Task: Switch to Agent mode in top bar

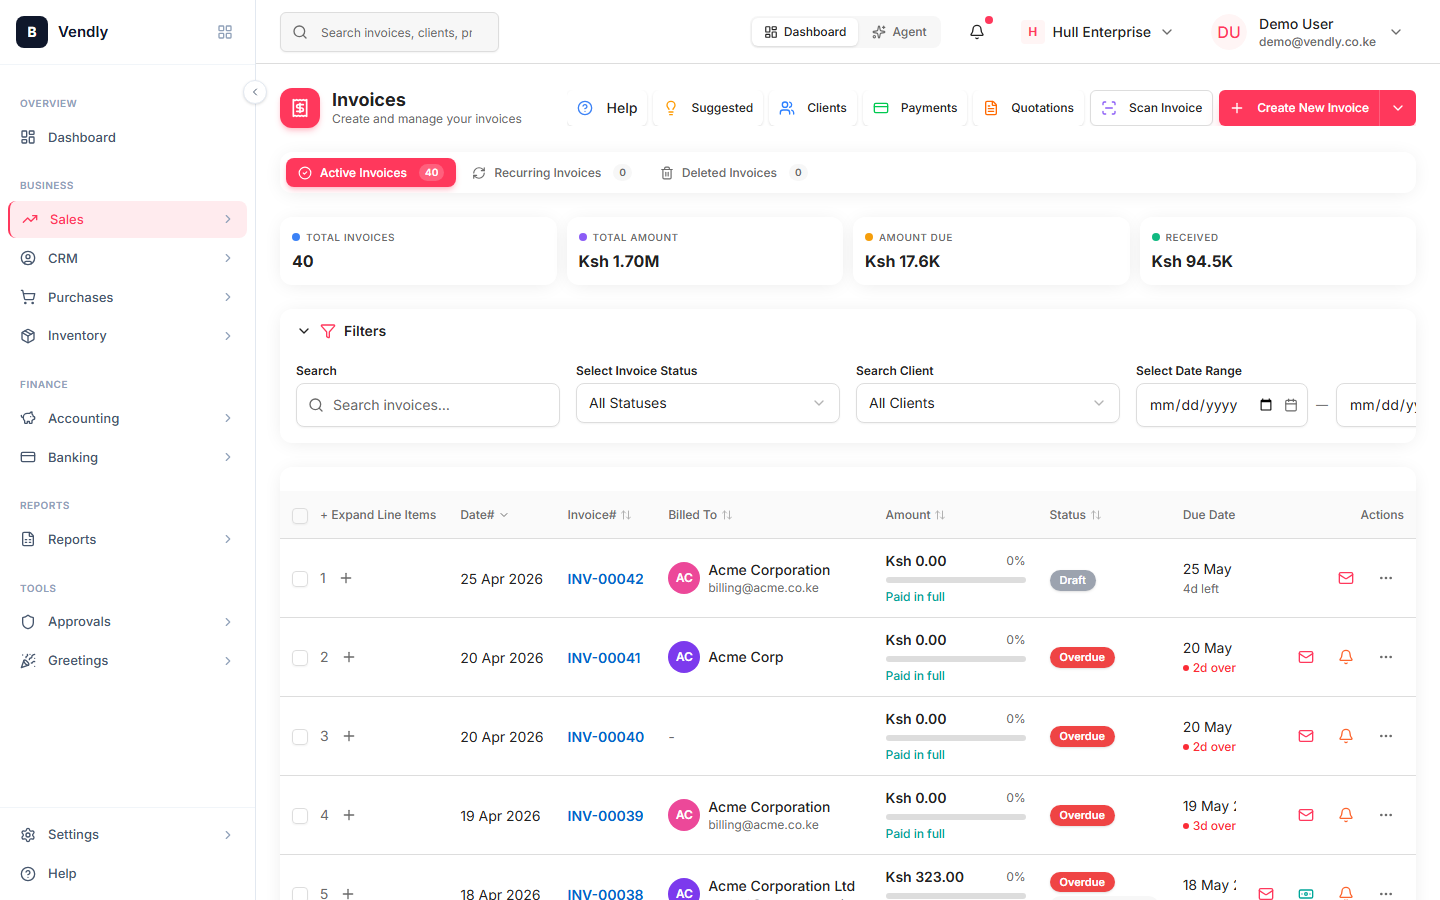Action: [x=899, y=32]
